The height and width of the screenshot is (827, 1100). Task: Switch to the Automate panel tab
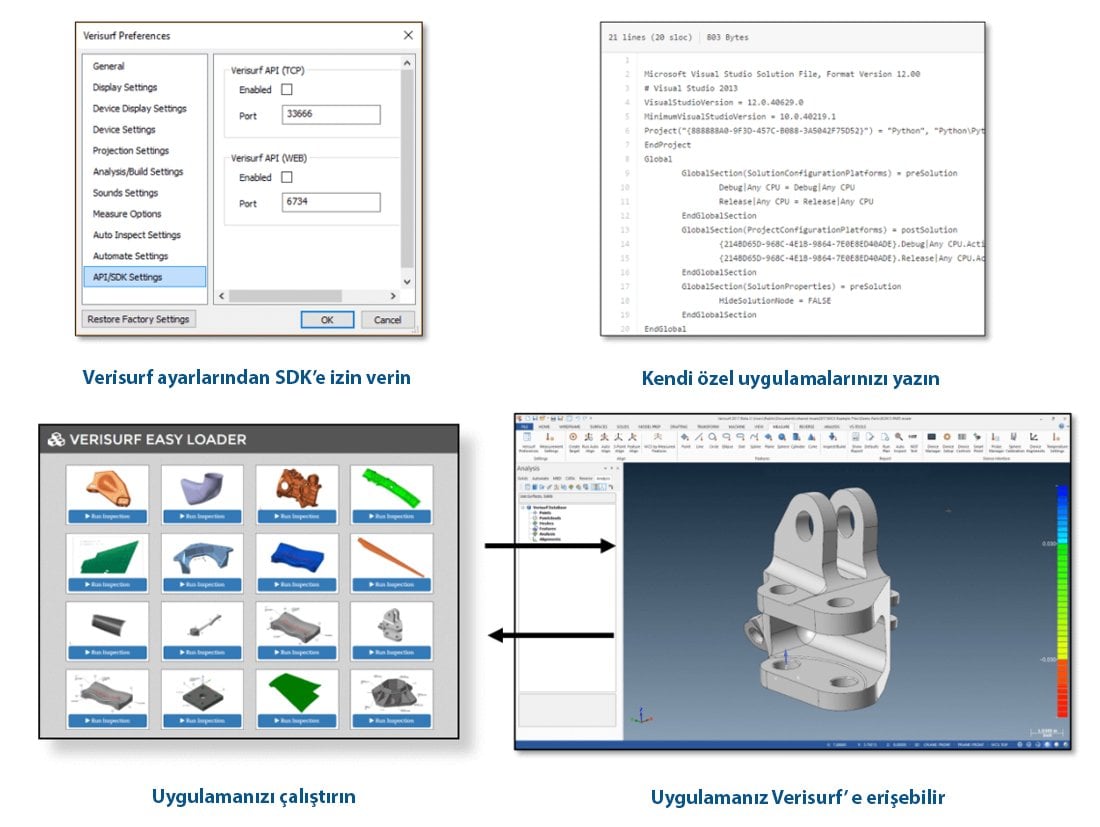tap(540, 478)
